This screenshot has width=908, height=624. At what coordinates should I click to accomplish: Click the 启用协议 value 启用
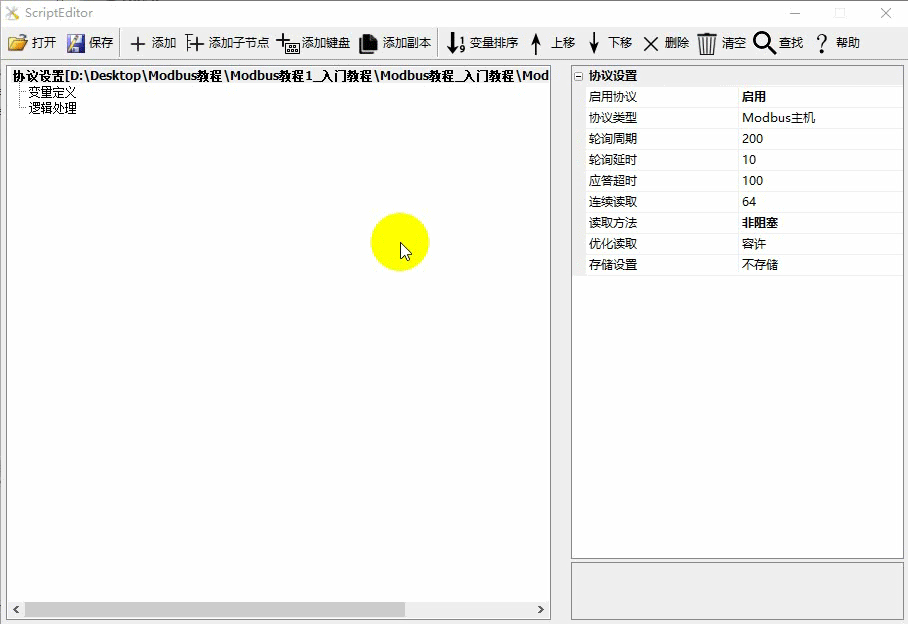pyautogui.click(x=753, y=97)
